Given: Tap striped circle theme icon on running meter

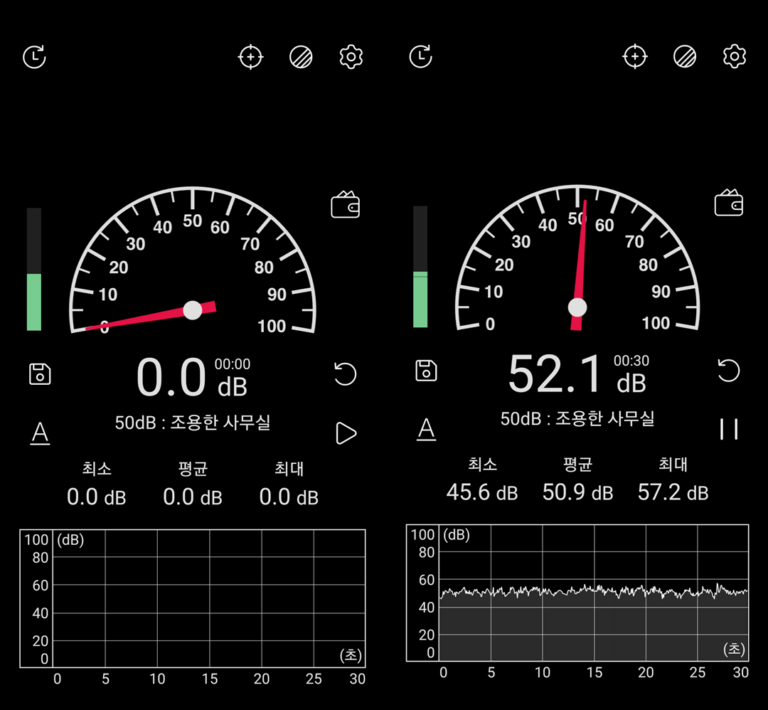Looking at the screenshot, I should click(685, 56).
